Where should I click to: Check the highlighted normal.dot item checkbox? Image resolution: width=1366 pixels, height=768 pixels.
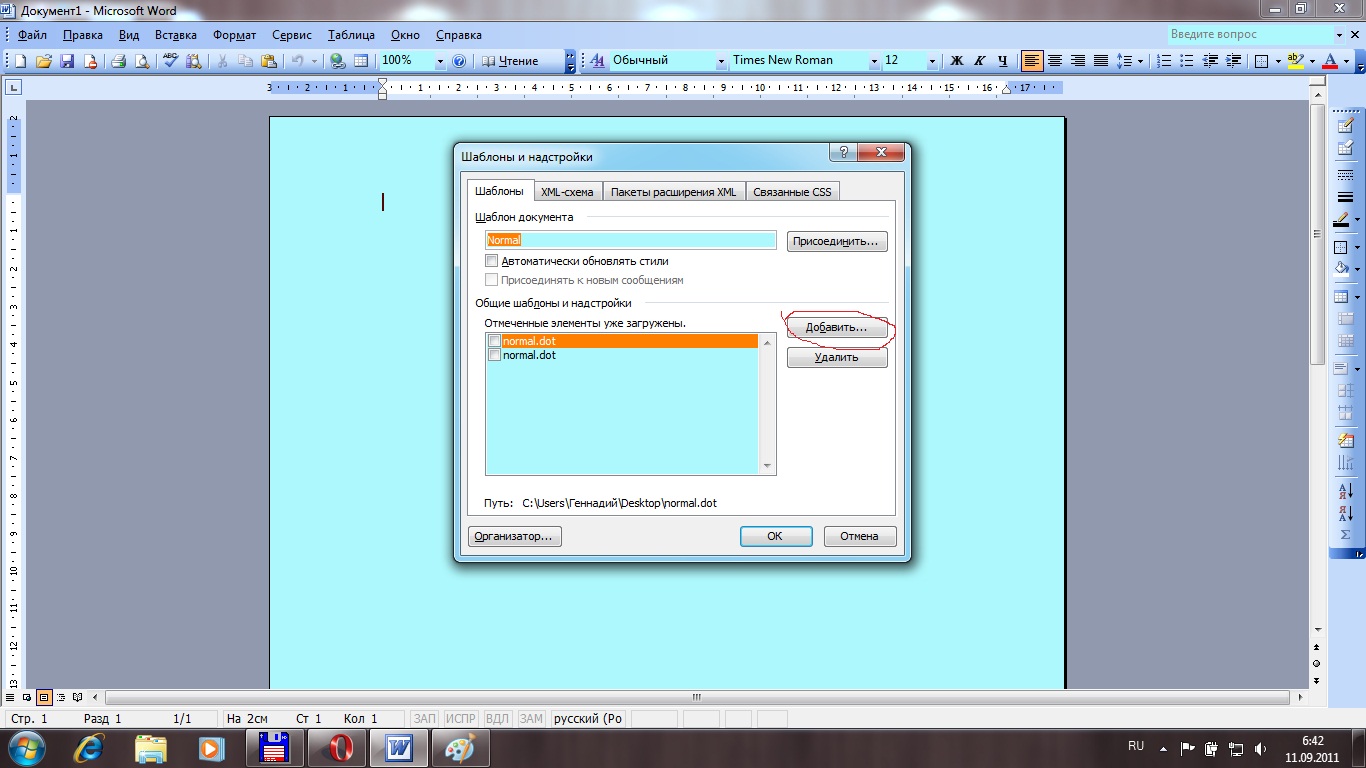click(x=494, y=341)
